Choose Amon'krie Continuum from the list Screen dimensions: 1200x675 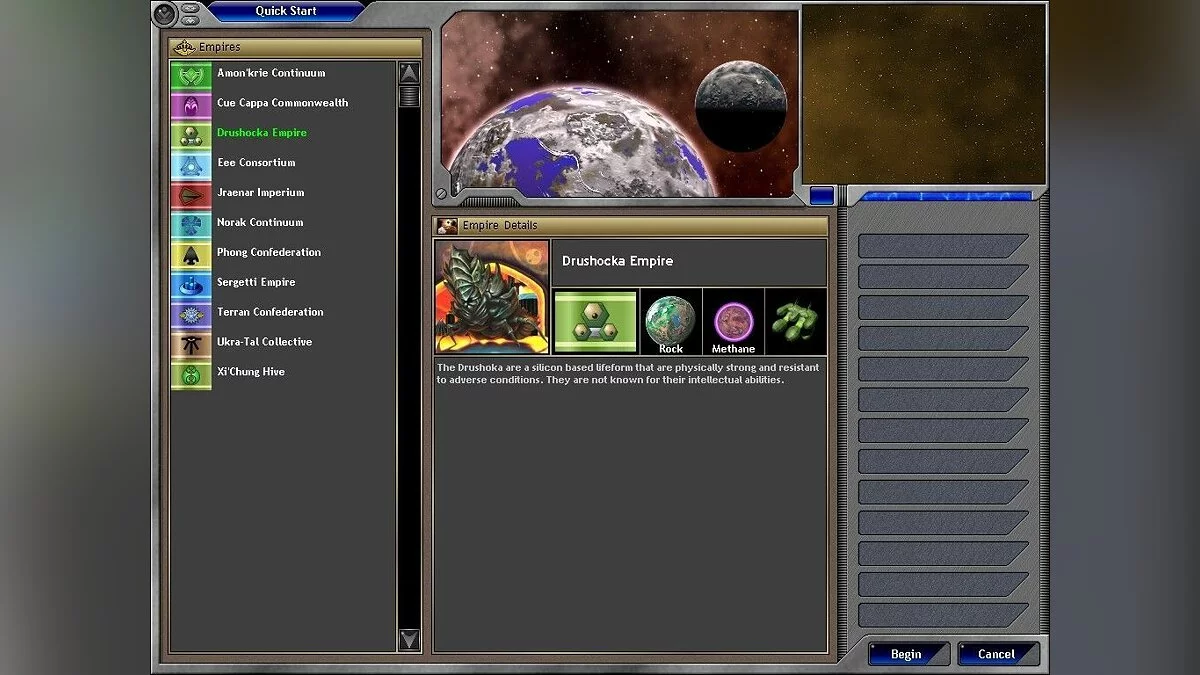click(271, 73)
